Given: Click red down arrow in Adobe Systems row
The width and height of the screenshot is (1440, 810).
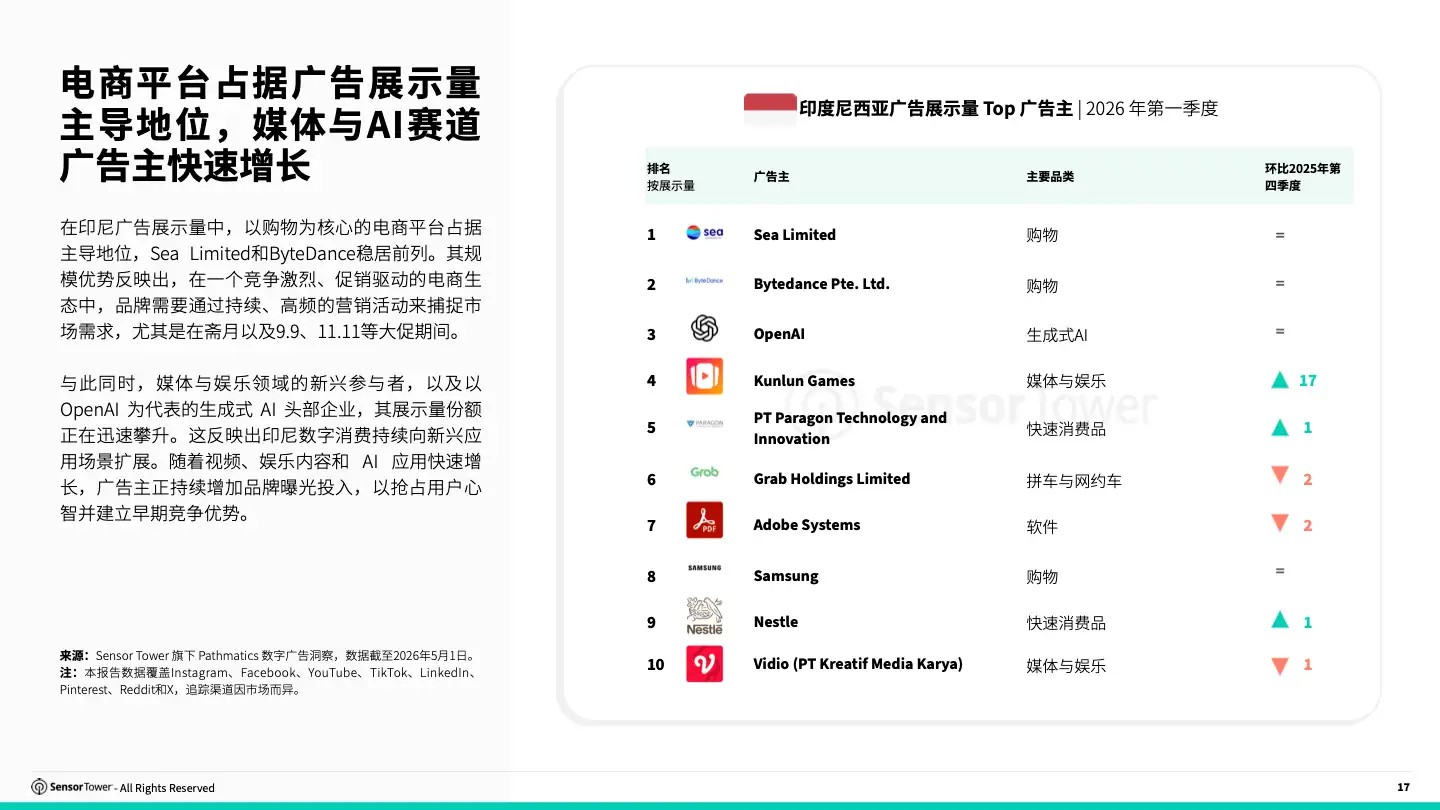Looking at the screenshot, I should click(1279, 523).
